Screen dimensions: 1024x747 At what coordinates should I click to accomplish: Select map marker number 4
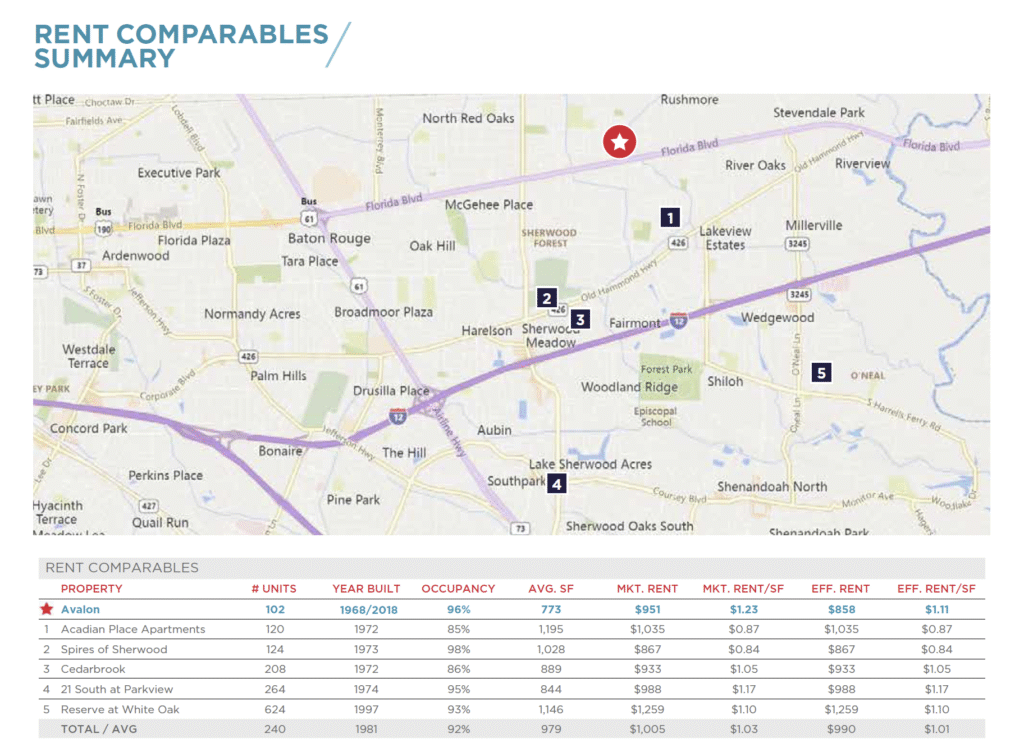[x=556, y=484]
